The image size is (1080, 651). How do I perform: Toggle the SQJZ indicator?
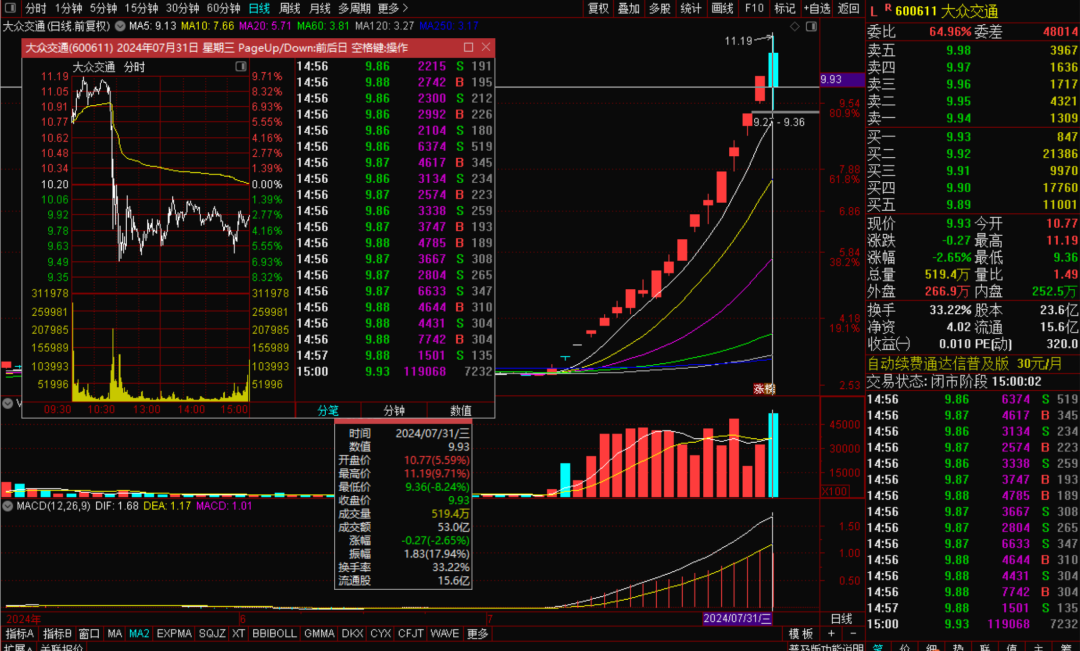212,633
